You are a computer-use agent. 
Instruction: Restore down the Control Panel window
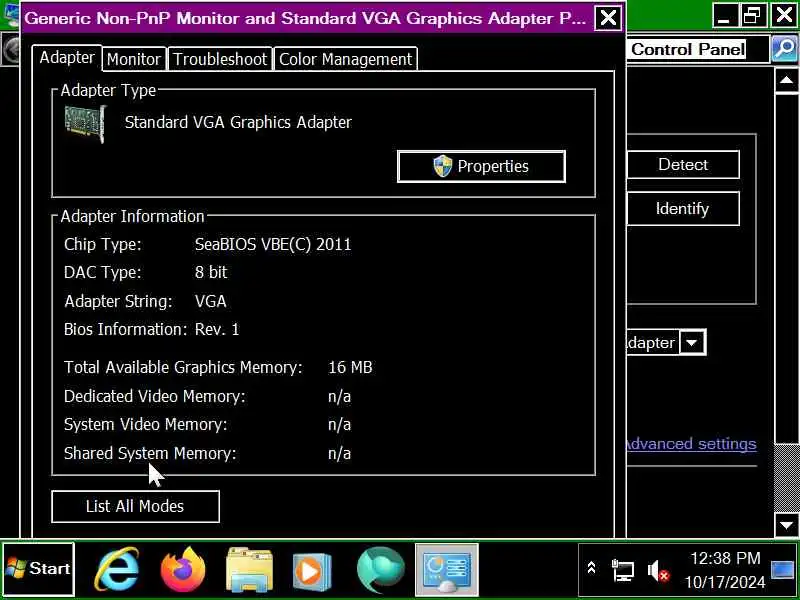[753, 16]
